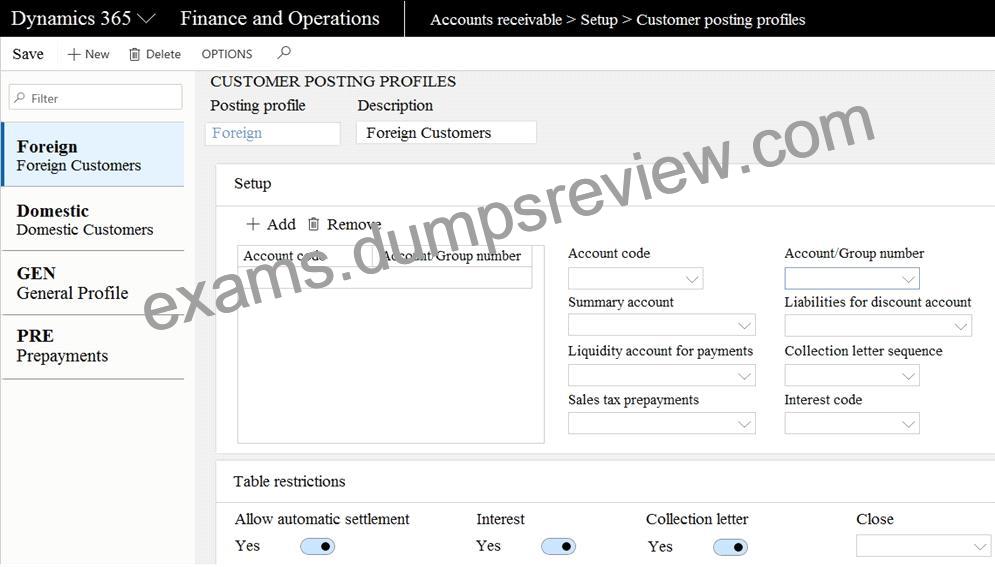Toggle the Collection letter switch
The height and width of the screenshot is (567, 995).
(x=730, y=547)
